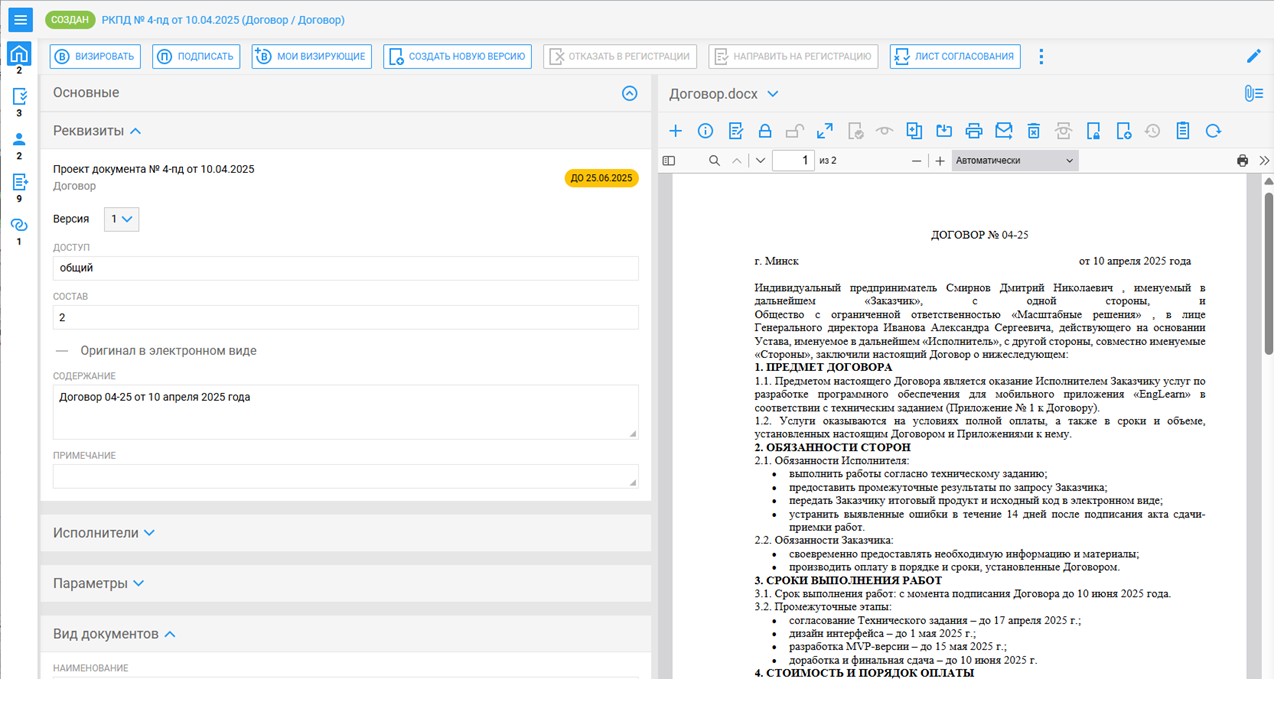Image resolution: width=1280 pixels, height=720 pixels.
Task: Open the three-dot more actions menu
Action: click(1041, 56)
